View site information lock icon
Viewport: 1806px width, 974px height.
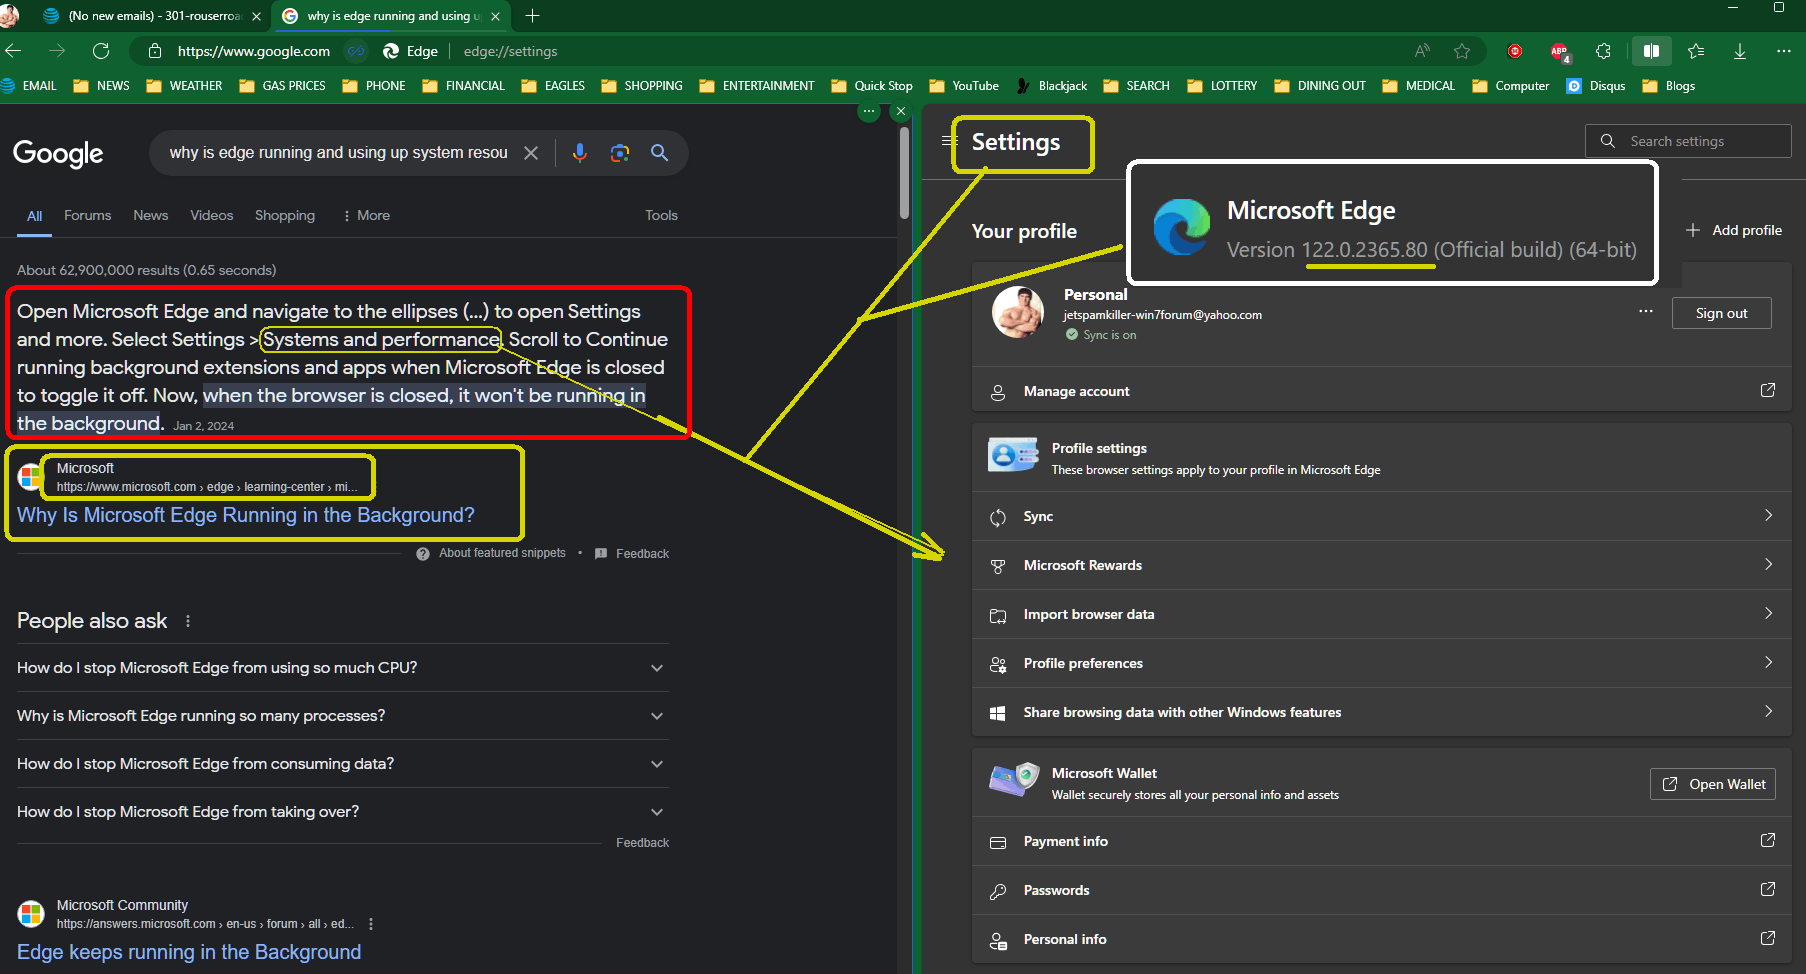click(x=155, y=51)
